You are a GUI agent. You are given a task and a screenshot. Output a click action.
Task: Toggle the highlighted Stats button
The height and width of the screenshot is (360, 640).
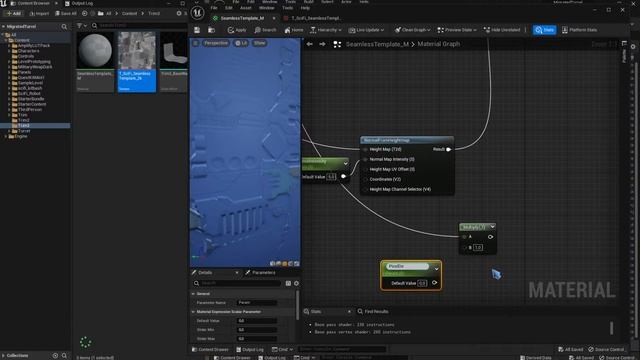[x=544, y=30]
